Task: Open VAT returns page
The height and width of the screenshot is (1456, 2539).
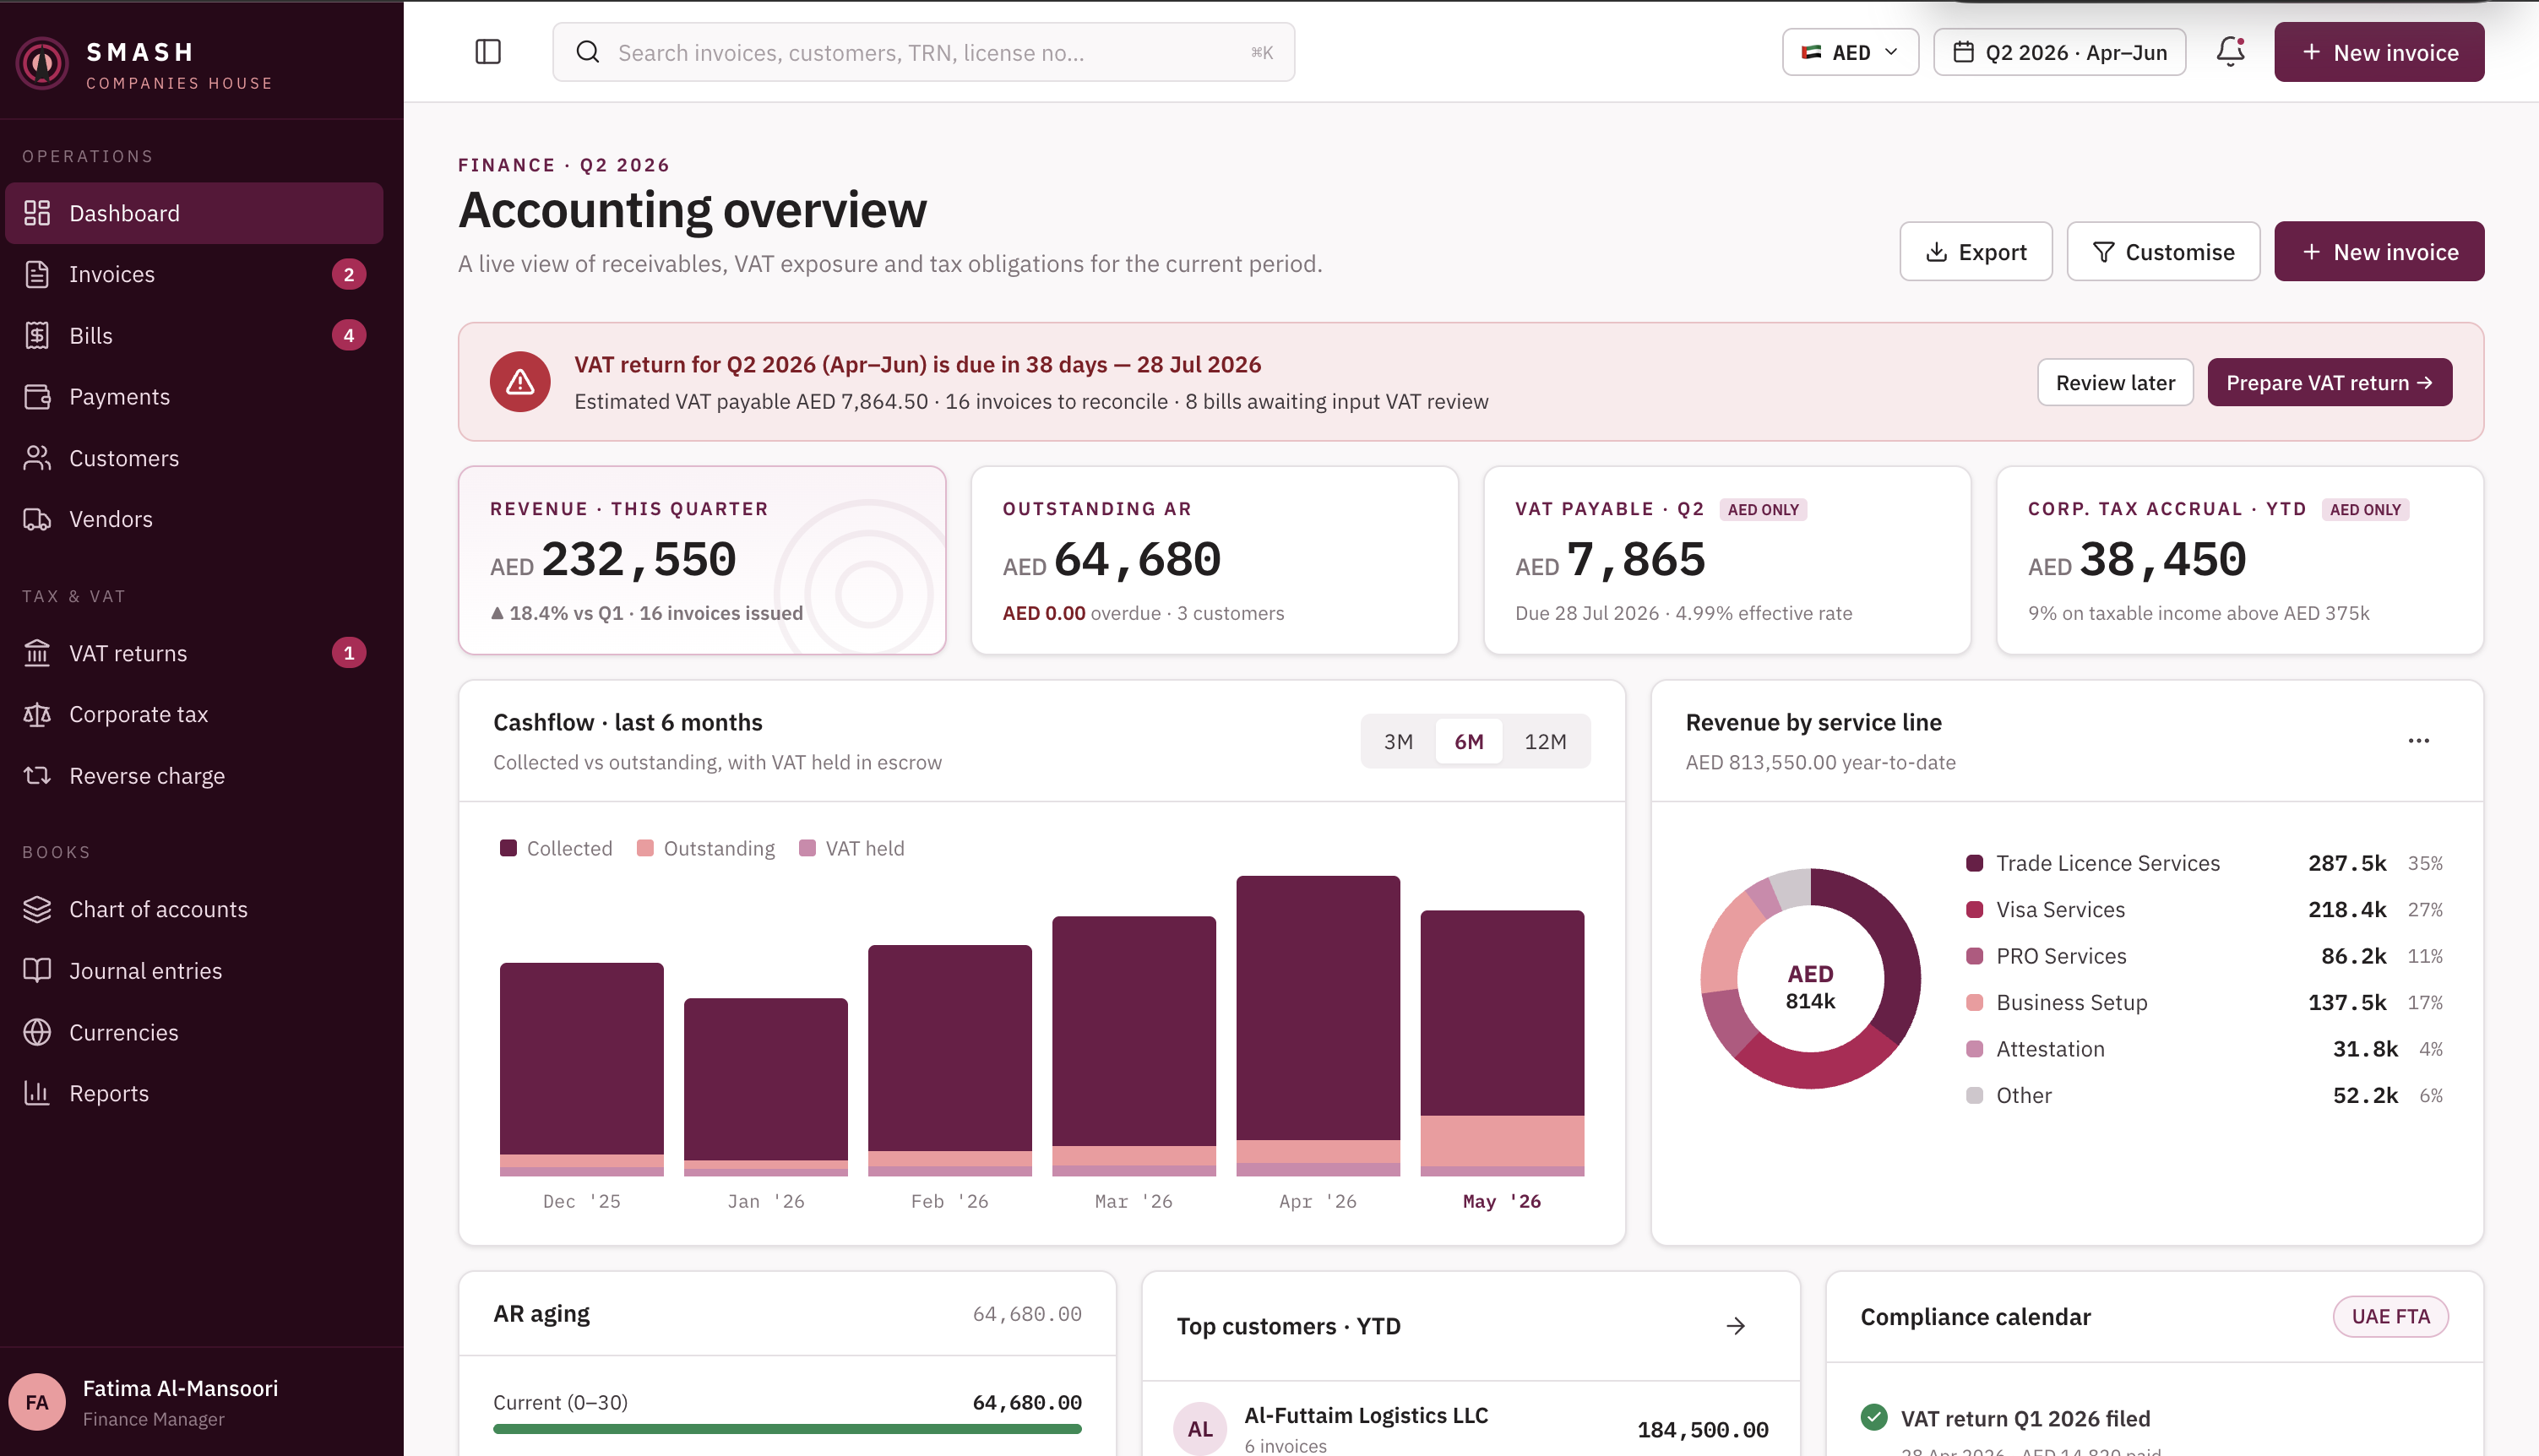Action: pyautogui.click(x=194, y=653)
